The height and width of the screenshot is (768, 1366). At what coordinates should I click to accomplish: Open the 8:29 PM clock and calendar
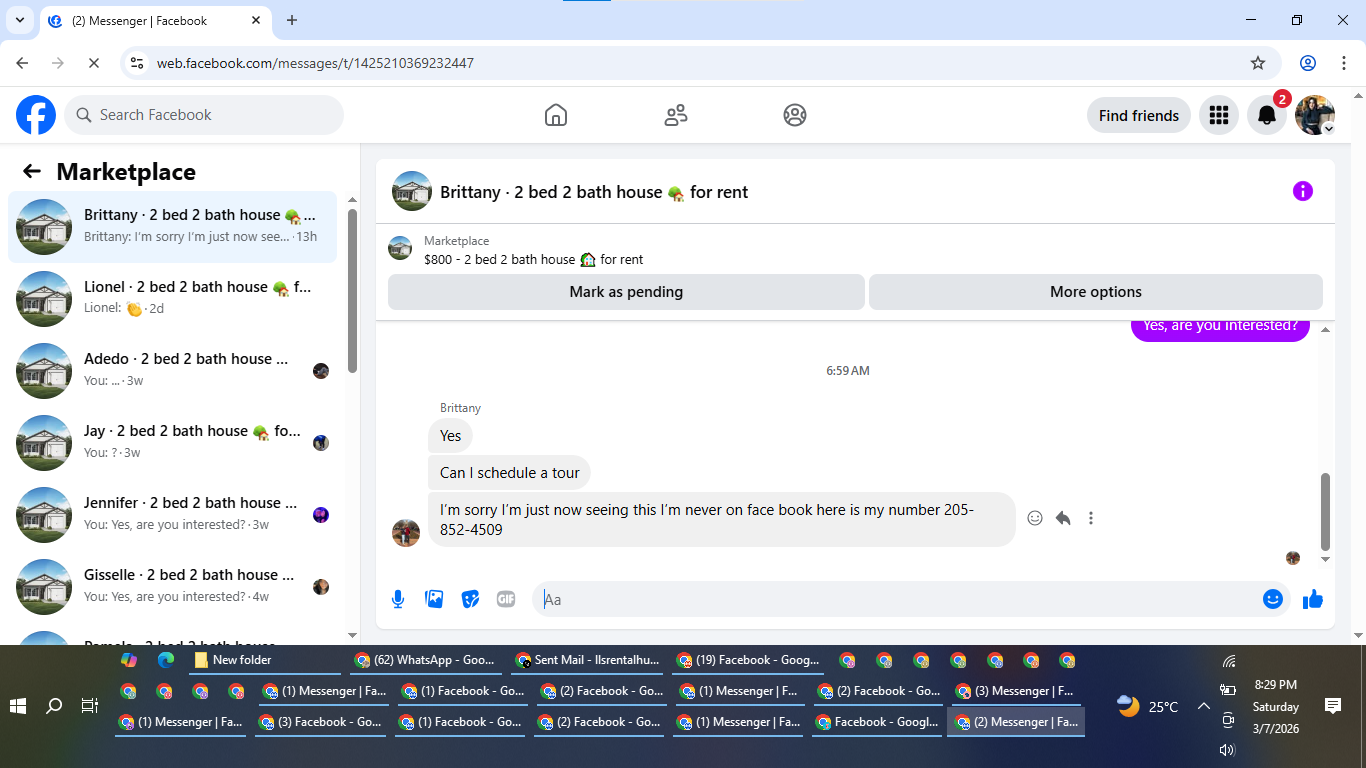click(x=1276, y=707)
